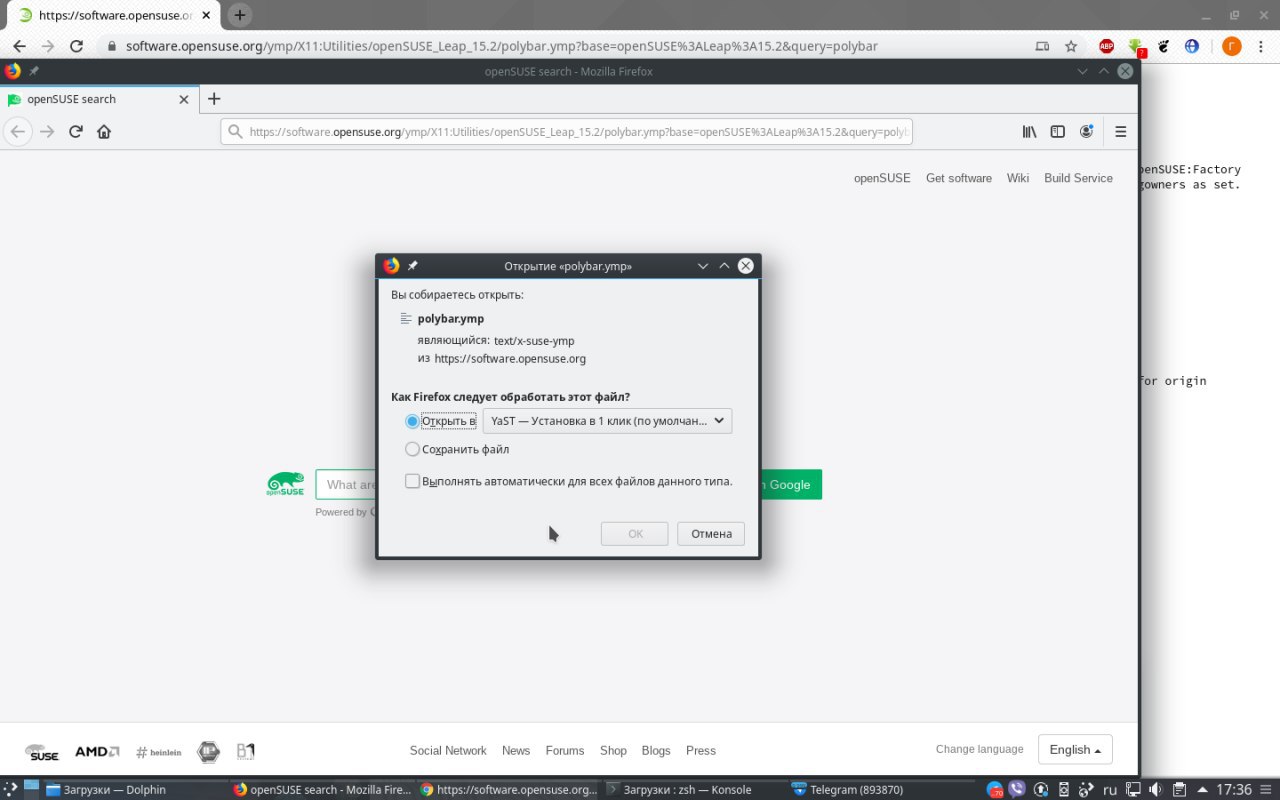Open Viber tray icon
The image size is (1280, 800).
click(1018, 789)
